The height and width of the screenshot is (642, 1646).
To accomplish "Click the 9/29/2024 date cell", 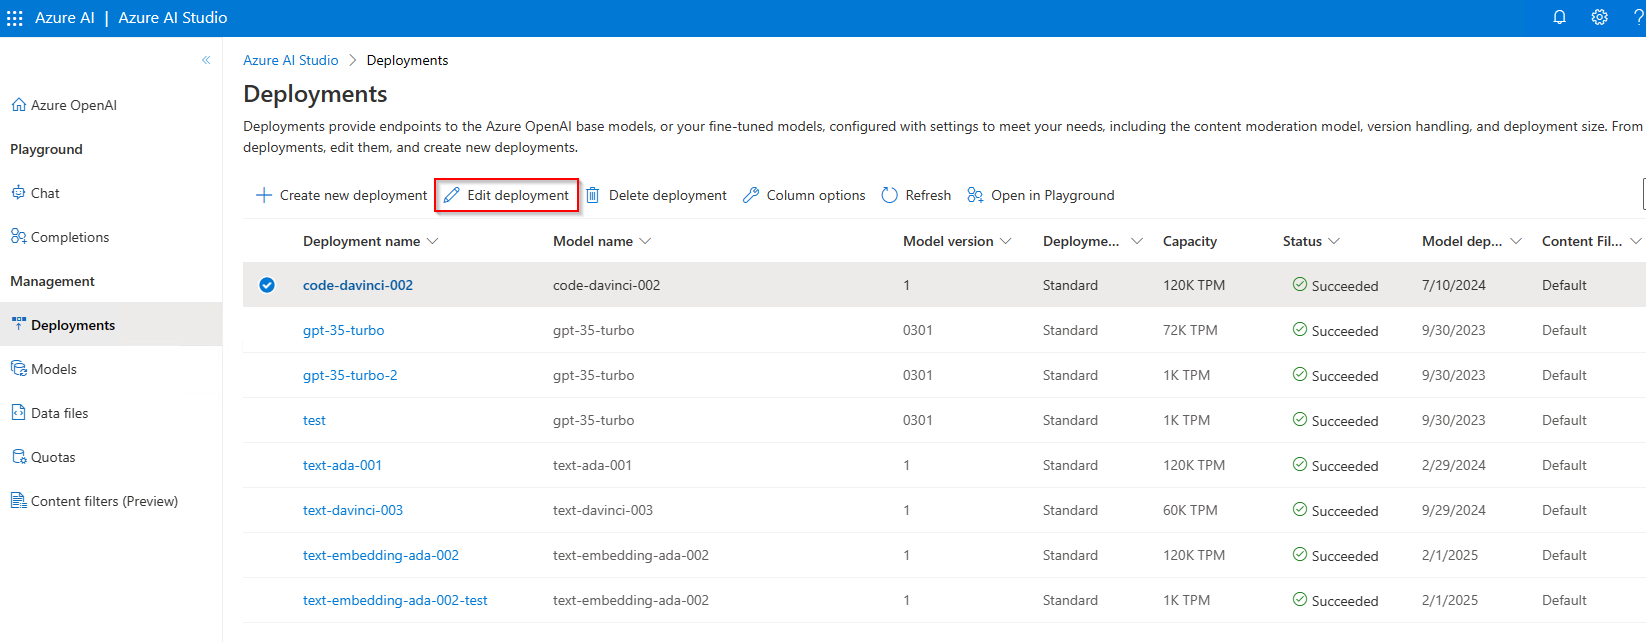I will (x=1454, y=510).
